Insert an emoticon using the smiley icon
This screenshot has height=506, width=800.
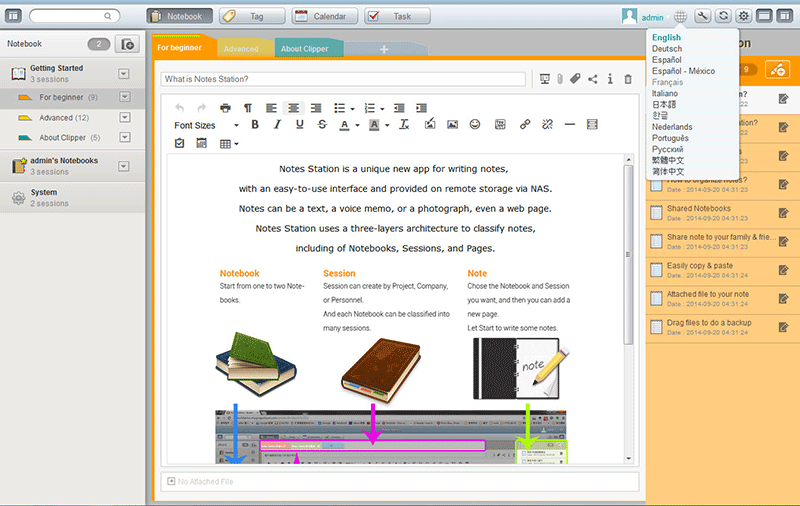click(475, 125)
